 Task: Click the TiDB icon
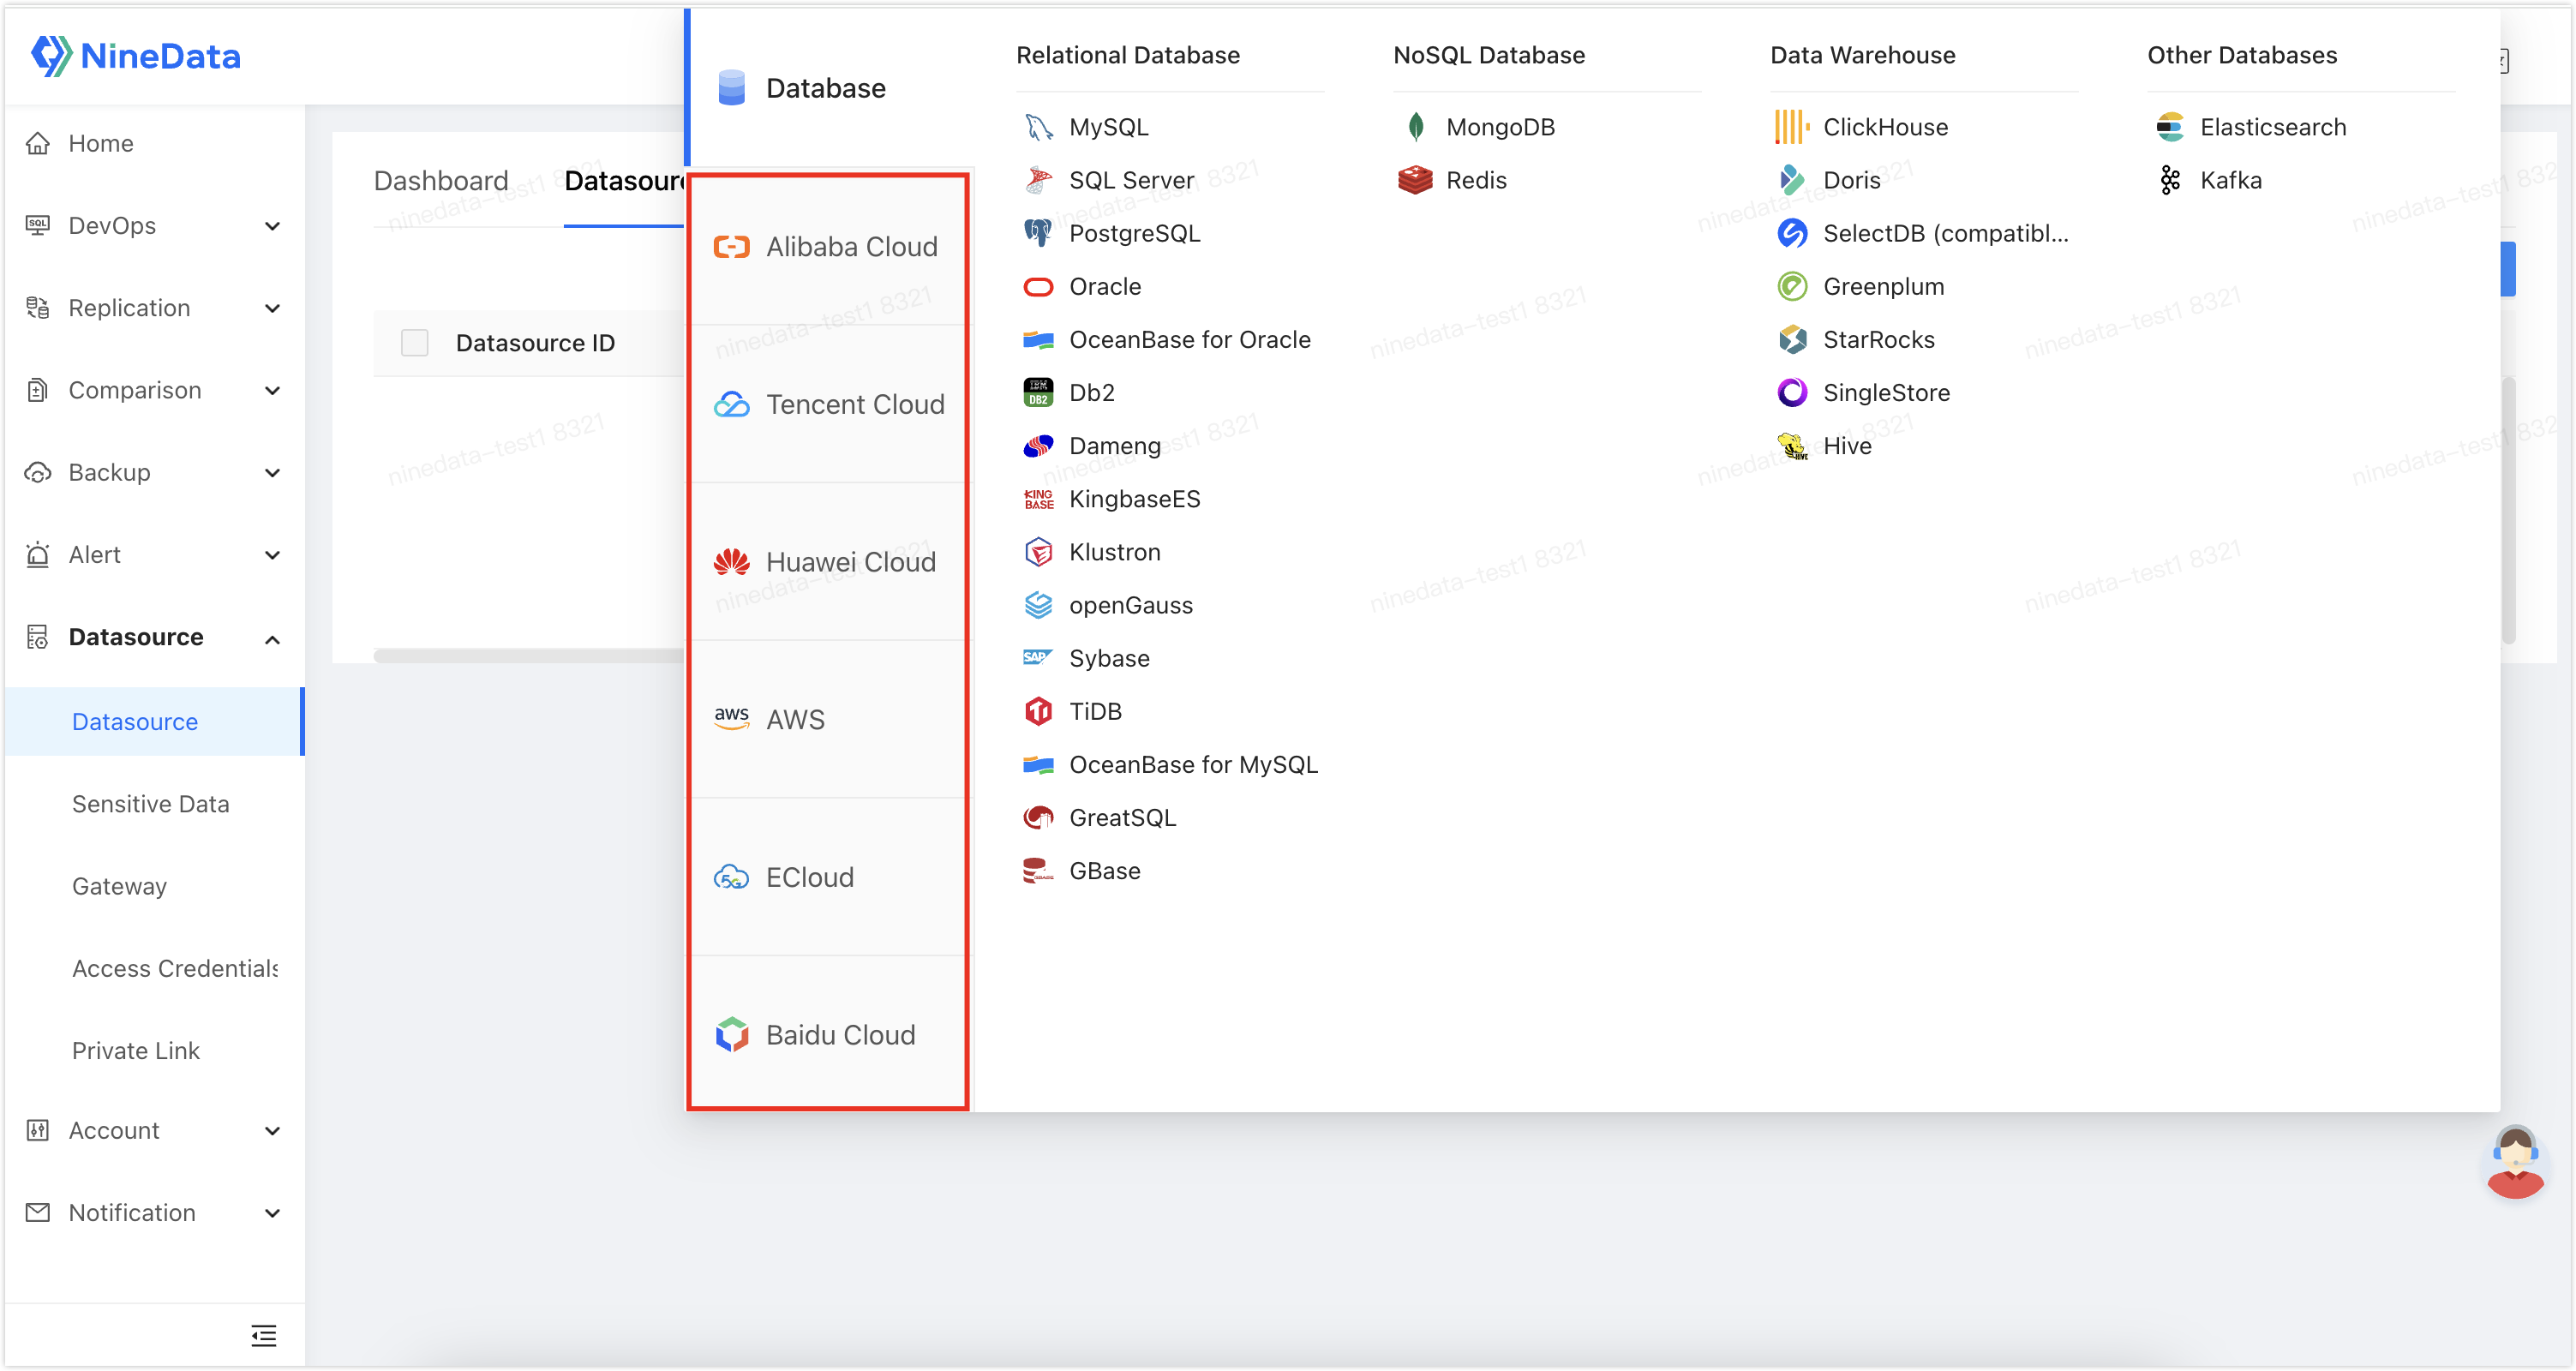(1038, 711)
